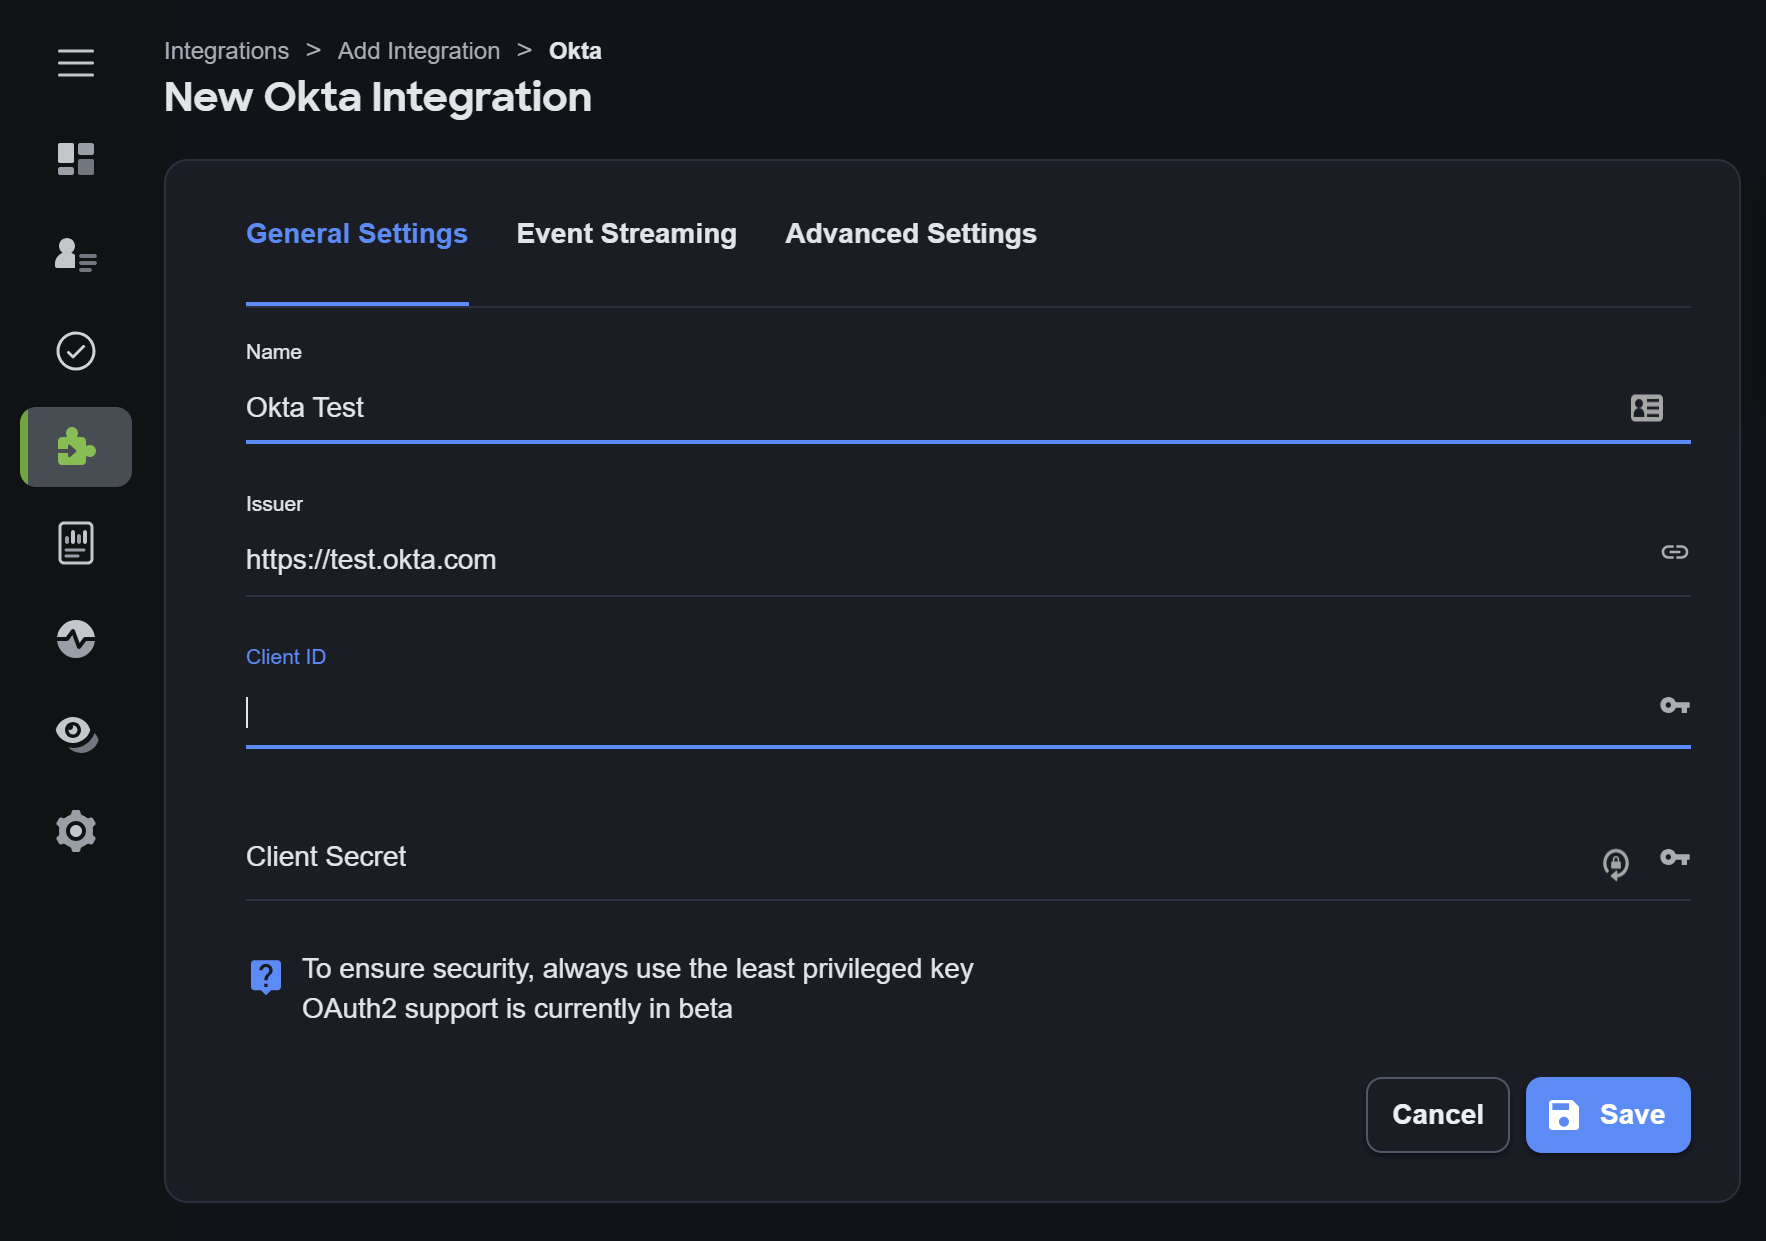1766x1241 pixels.
Task: Click the Save button
Action: point(1607,1115)
